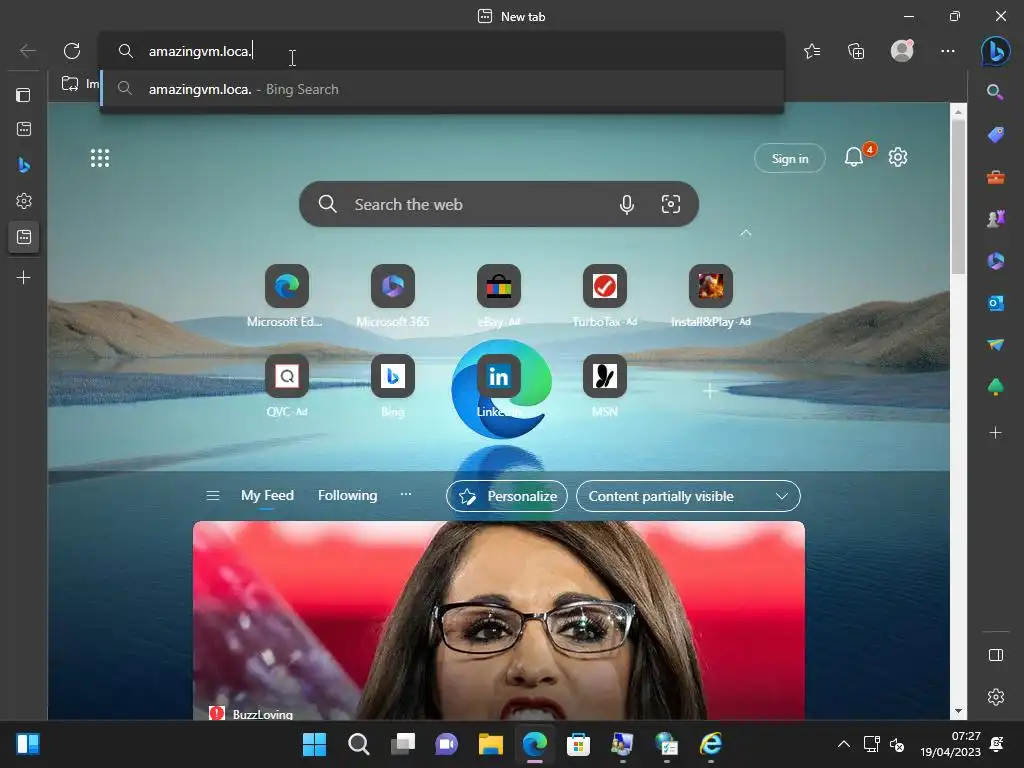Viewport: 1024px width, 768px height.
Task: Open the Bing quick link tile
Action: tap(392, 376)
